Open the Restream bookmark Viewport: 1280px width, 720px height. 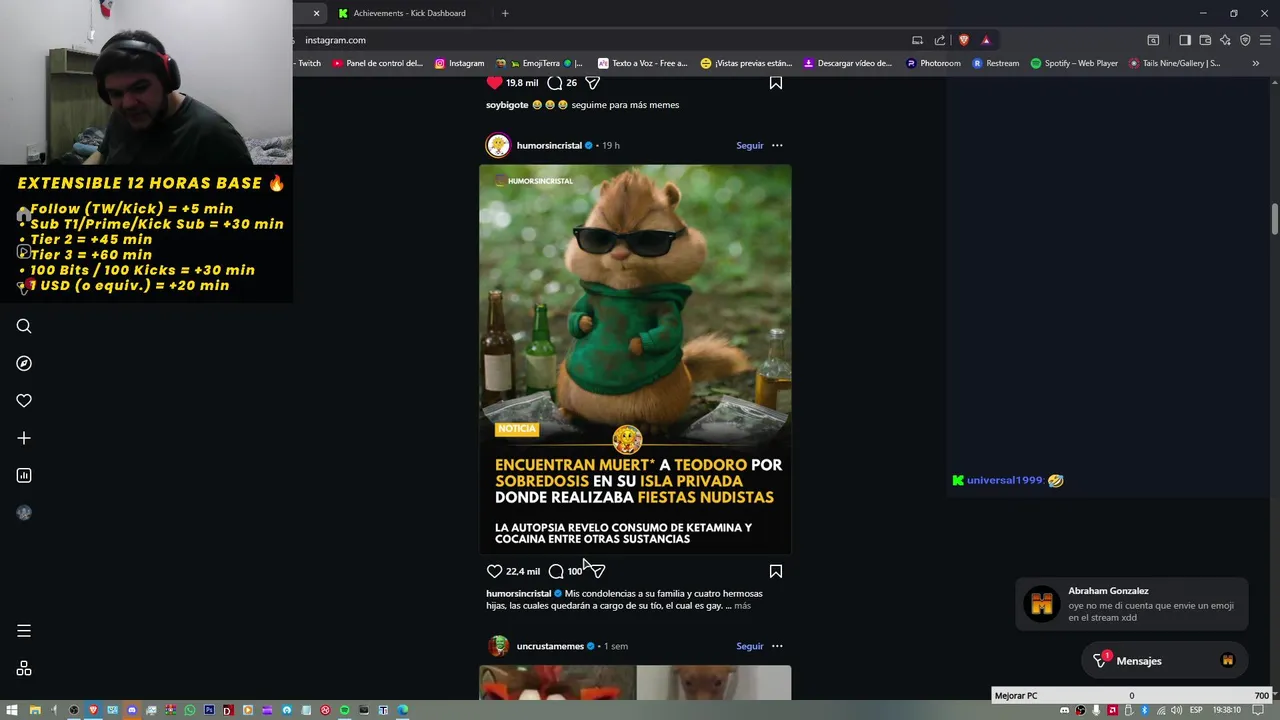995,63
